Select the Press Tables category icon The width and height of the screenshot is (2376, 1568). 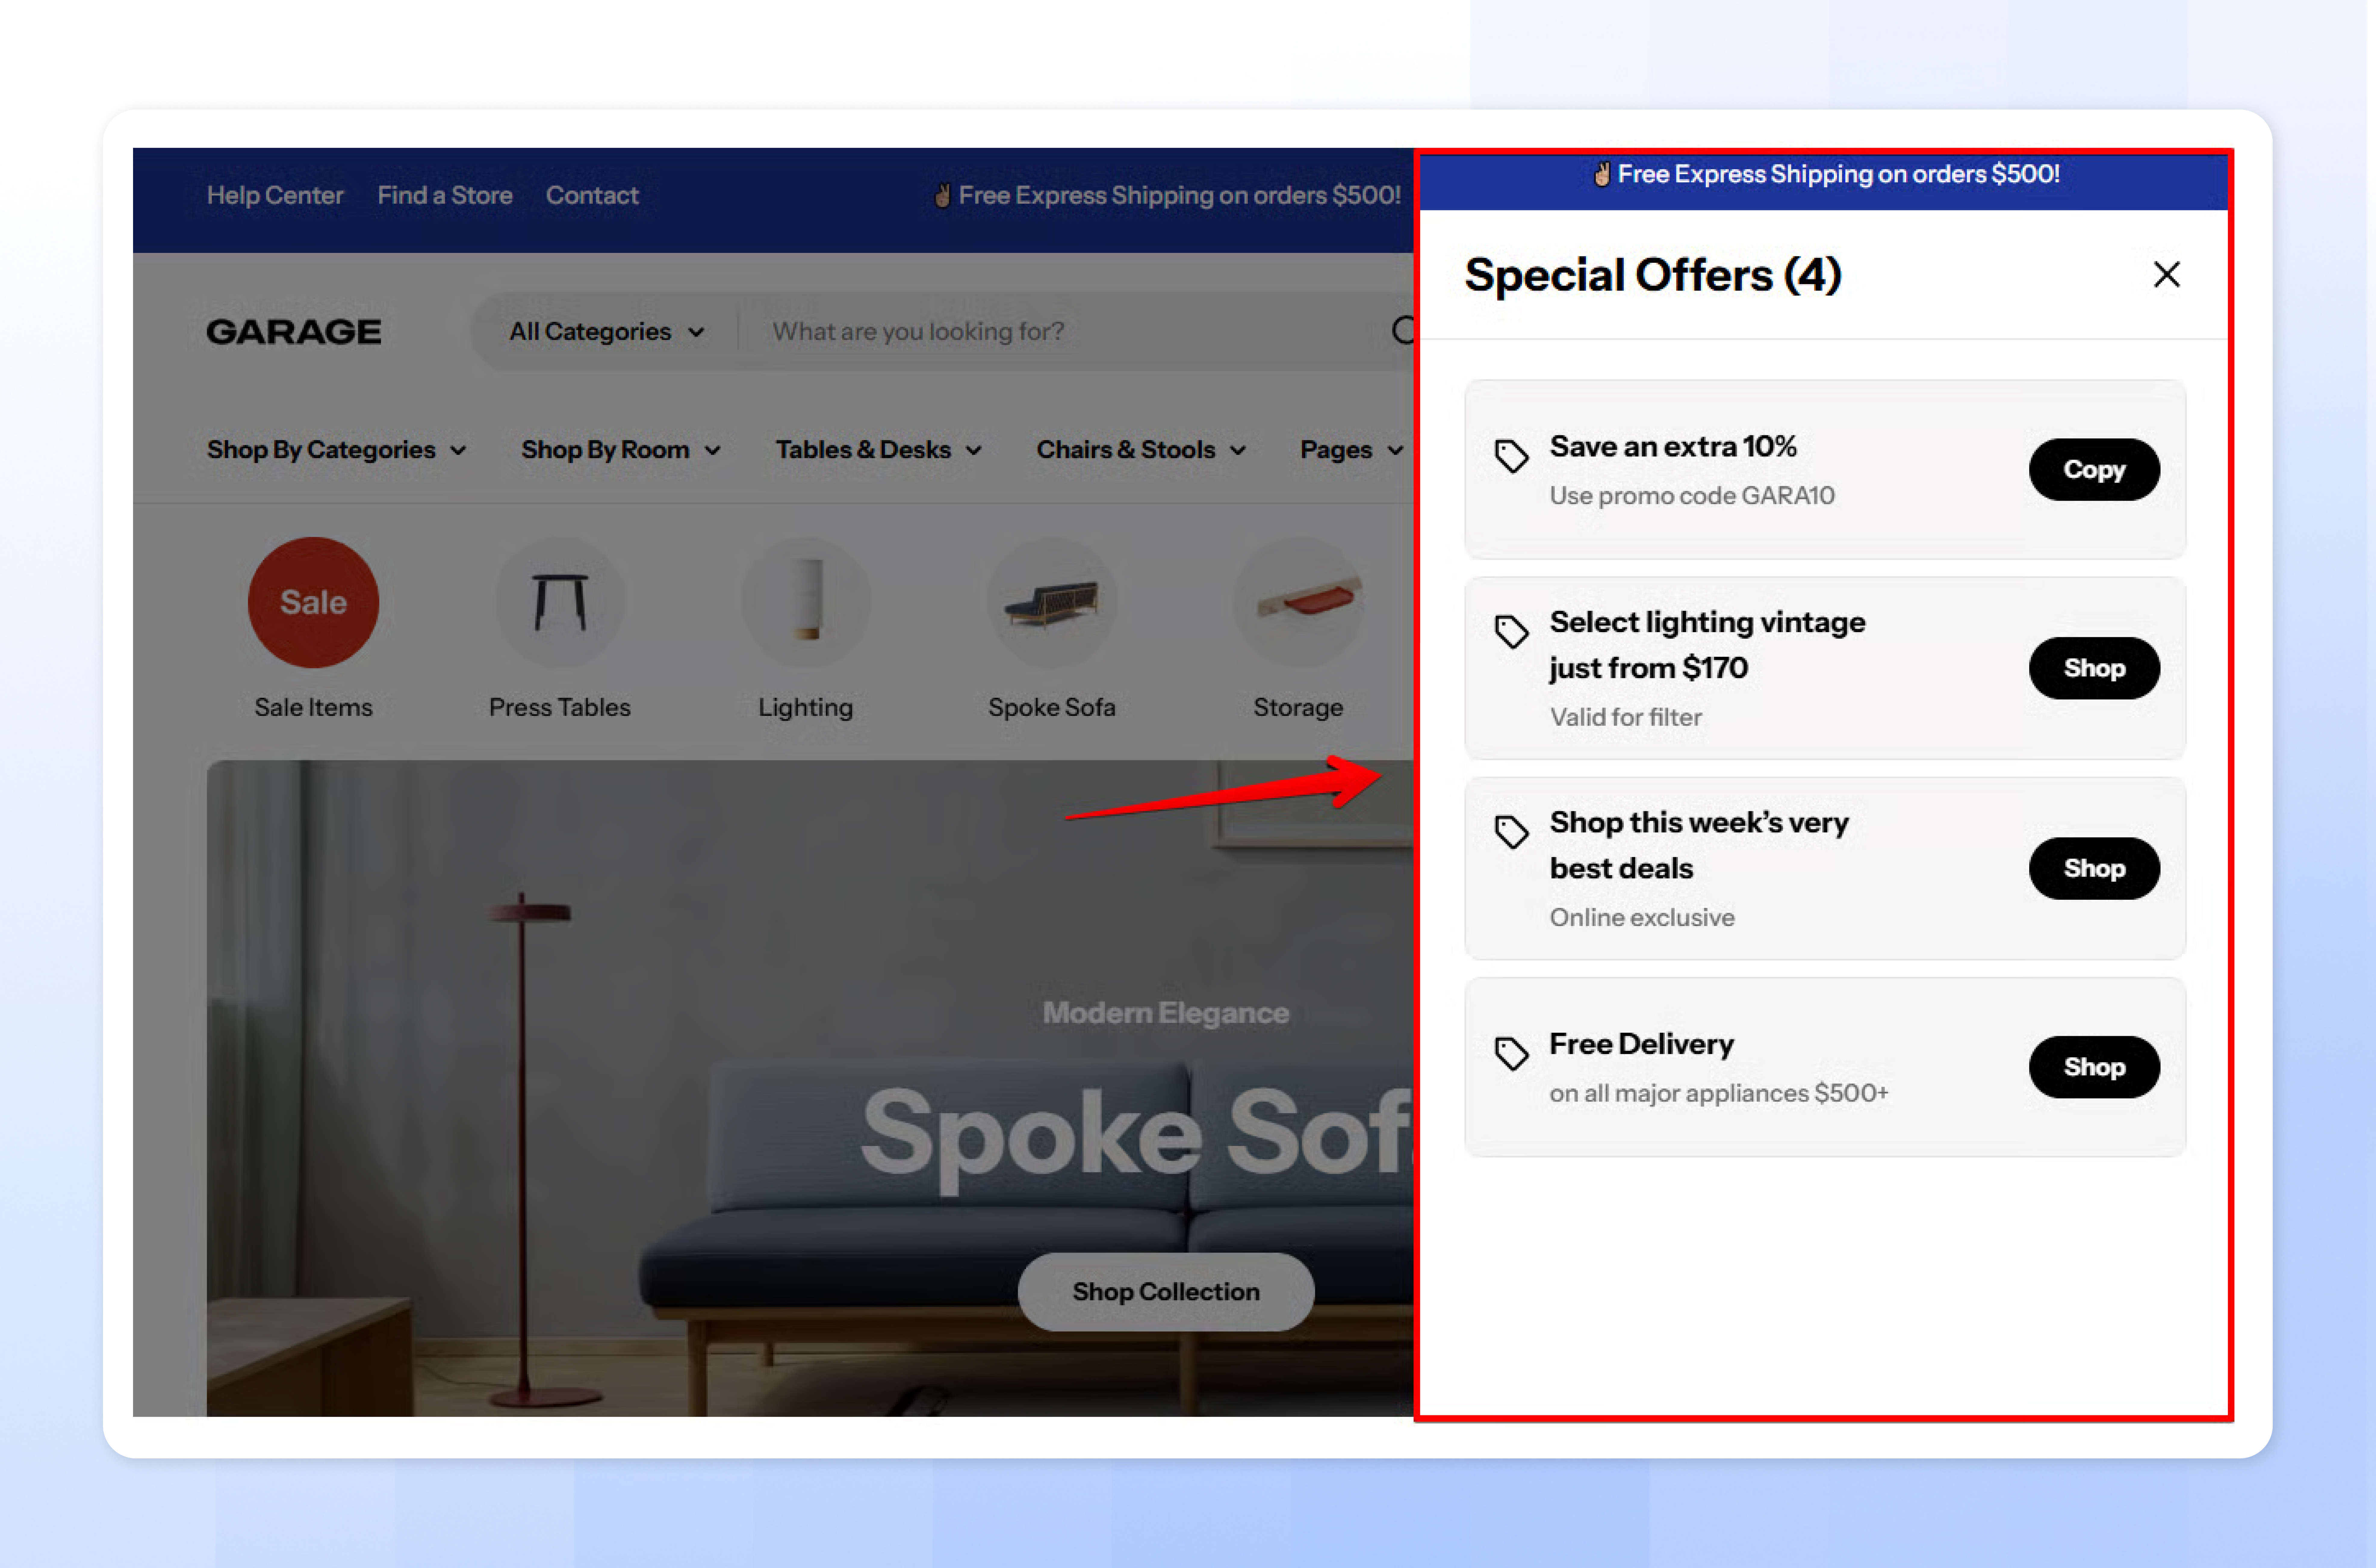[560, 602]
